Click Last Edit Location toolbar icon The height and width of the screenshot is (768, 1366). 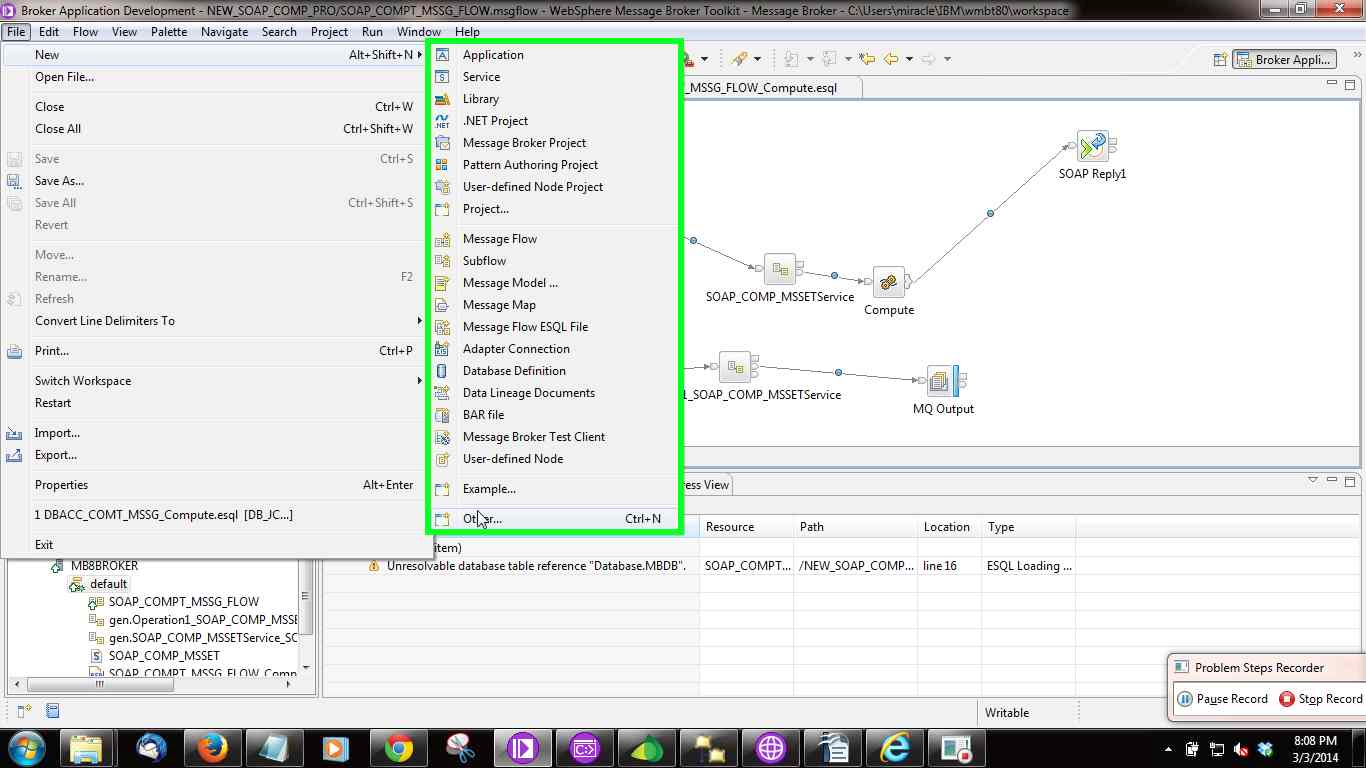pyautogui.click(x=867, y=59)
